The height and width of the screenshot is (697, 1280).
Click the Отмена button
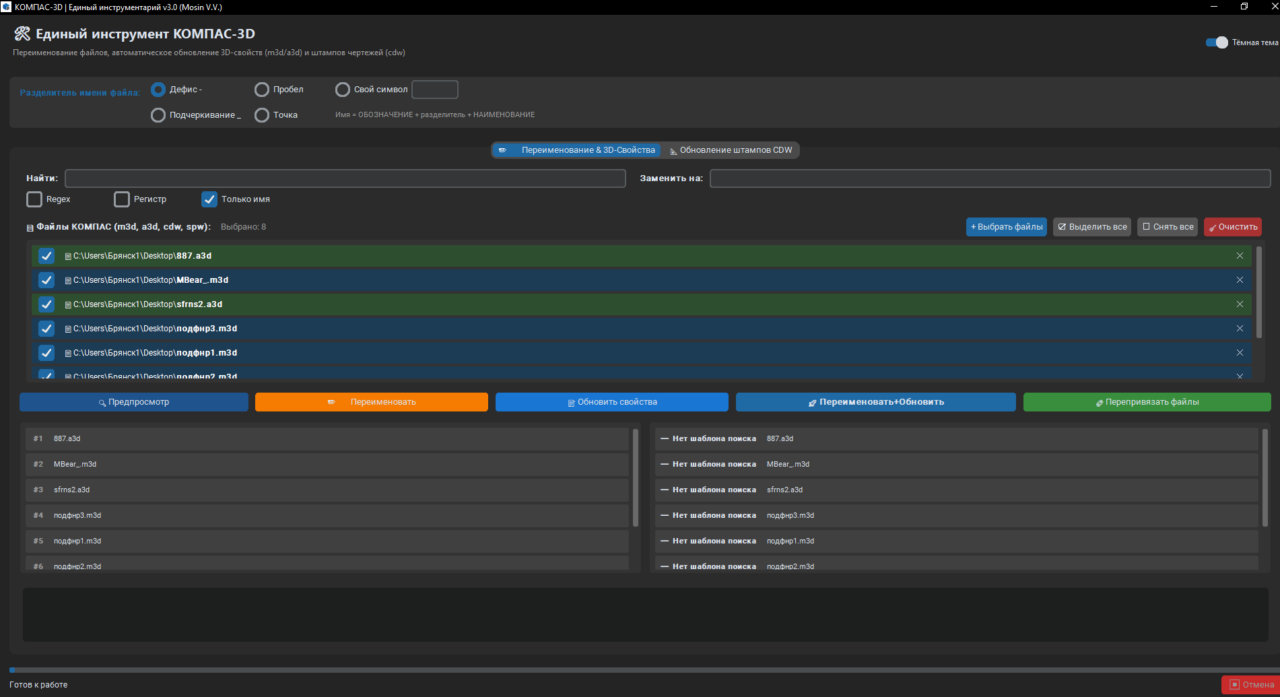pyautogui.click(x=1250, y=685)
